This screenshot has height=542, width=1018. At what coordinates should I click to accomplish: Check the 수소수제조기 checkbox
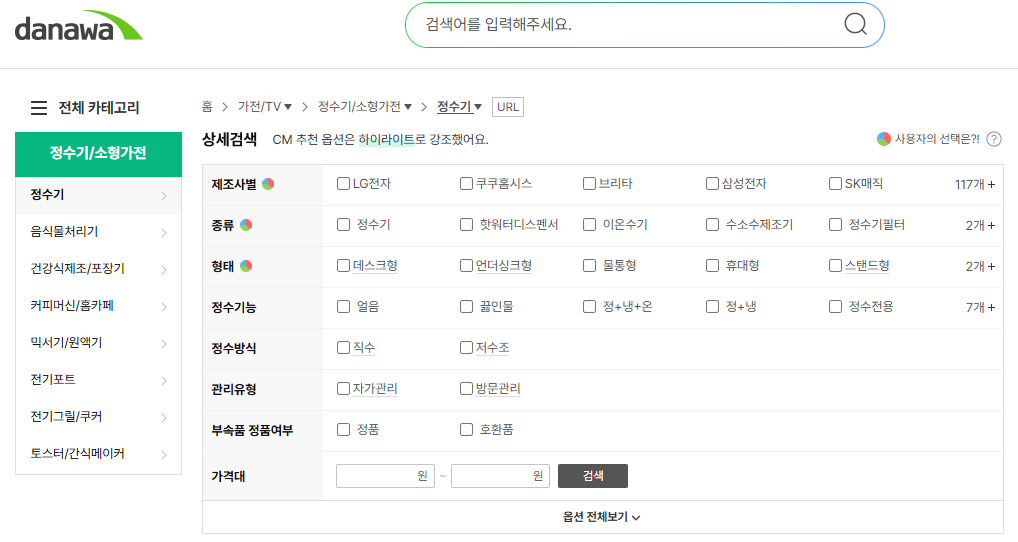point(712,225)
